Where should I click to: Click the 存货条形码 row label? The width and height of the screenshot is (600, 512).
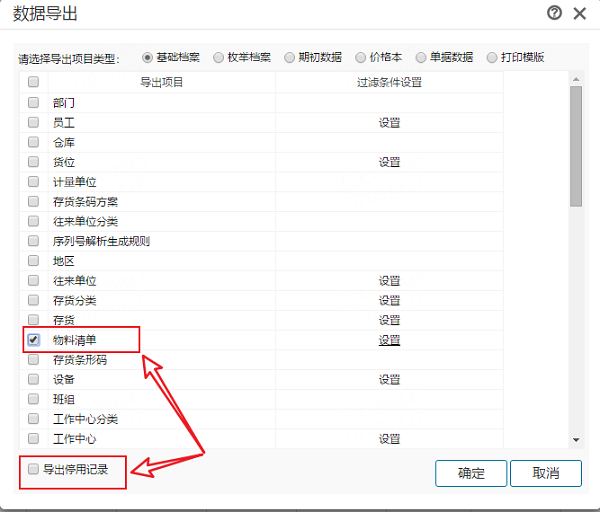pos(80,360)
